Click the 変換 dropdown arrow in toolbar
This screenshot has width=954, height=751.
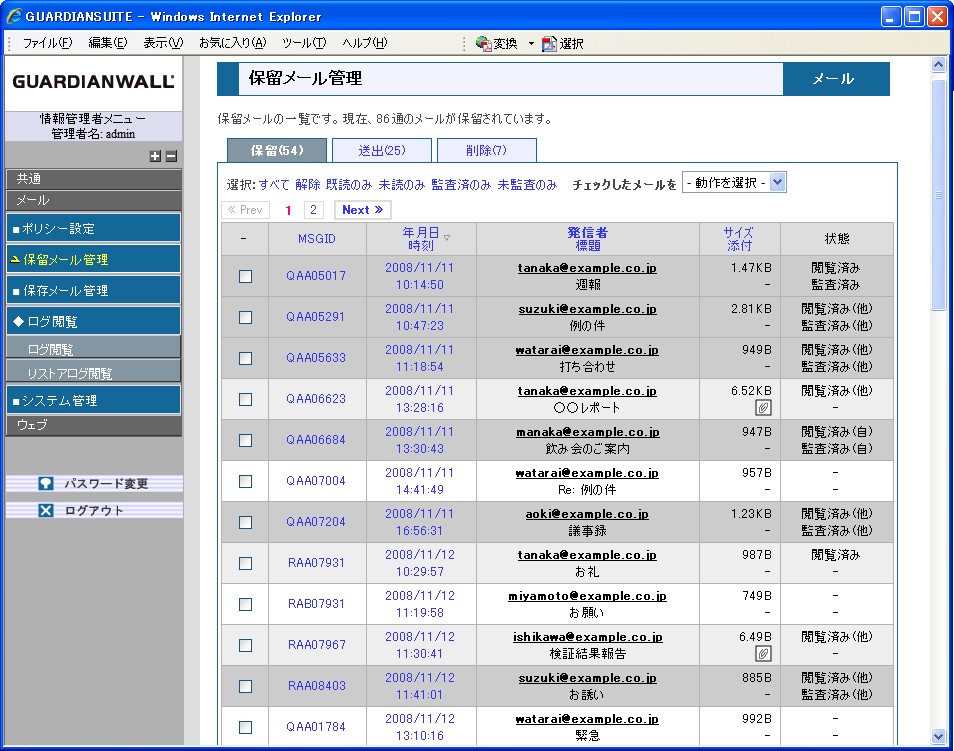click(x=531, y=44)
